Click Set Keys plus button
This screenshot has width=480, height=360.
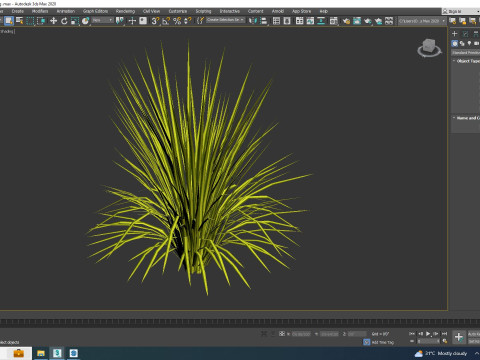click(459, 337)
